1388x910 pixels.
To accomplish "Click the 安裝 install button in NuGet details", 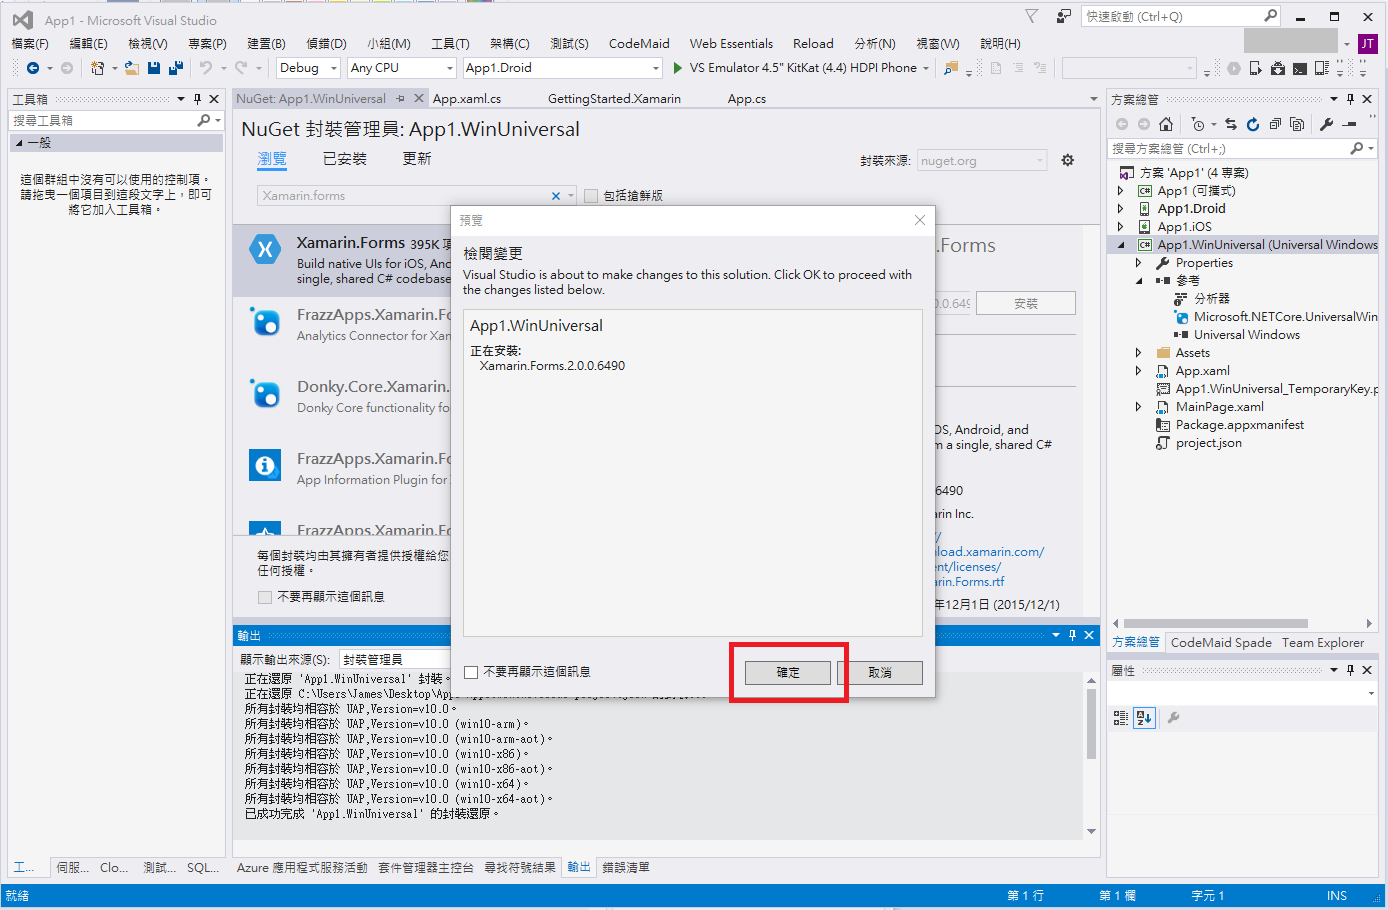I will (x=1026, y=303).
